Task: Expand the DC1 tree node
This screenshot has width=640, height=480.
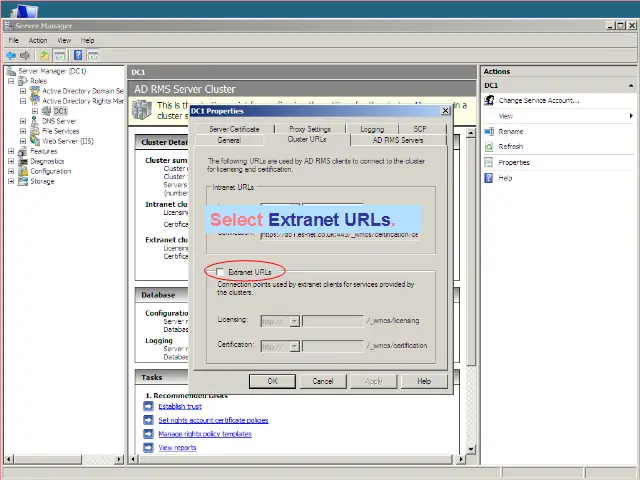Action: pos(35,111)
